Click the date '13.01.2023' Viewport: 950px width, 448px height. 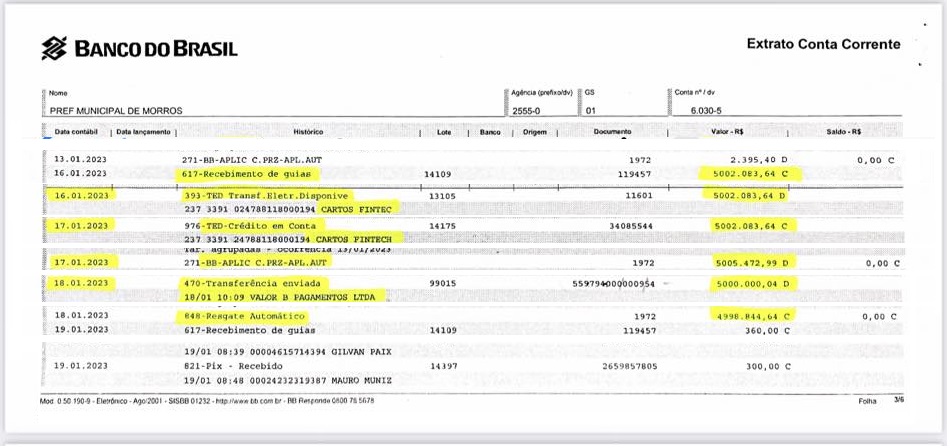[x=81, y=160]
